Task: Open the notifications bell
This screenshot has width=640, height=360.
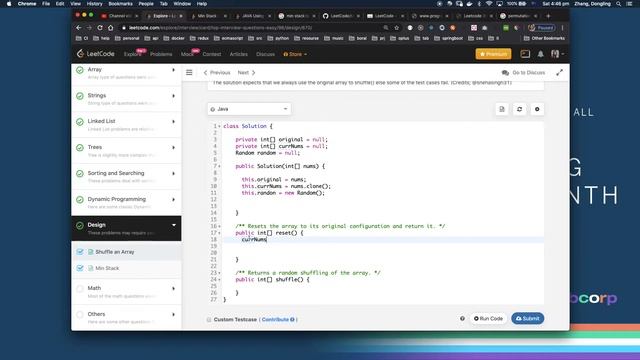Action: [540, 54]
